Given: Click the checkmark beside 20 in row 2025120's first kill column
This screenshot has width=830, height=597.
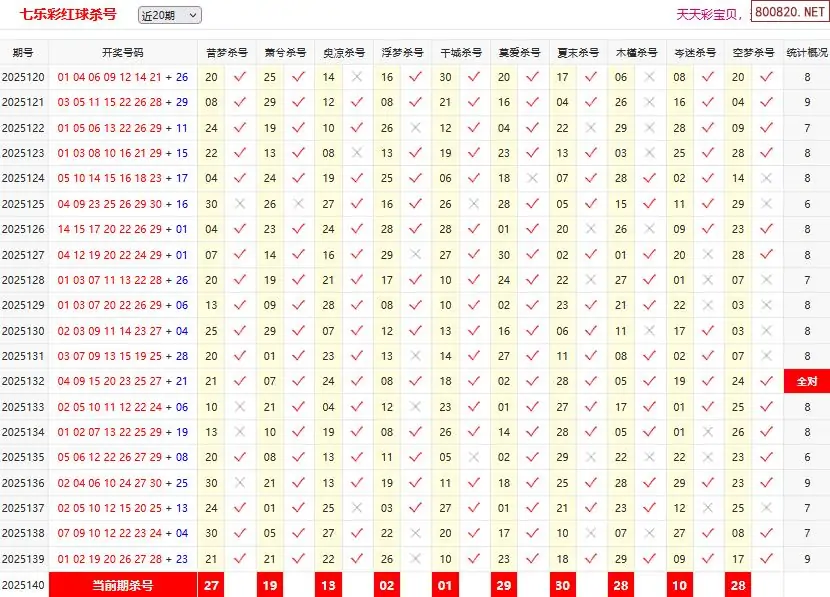Looking at the screenshot, I should (x=240, y=77).
